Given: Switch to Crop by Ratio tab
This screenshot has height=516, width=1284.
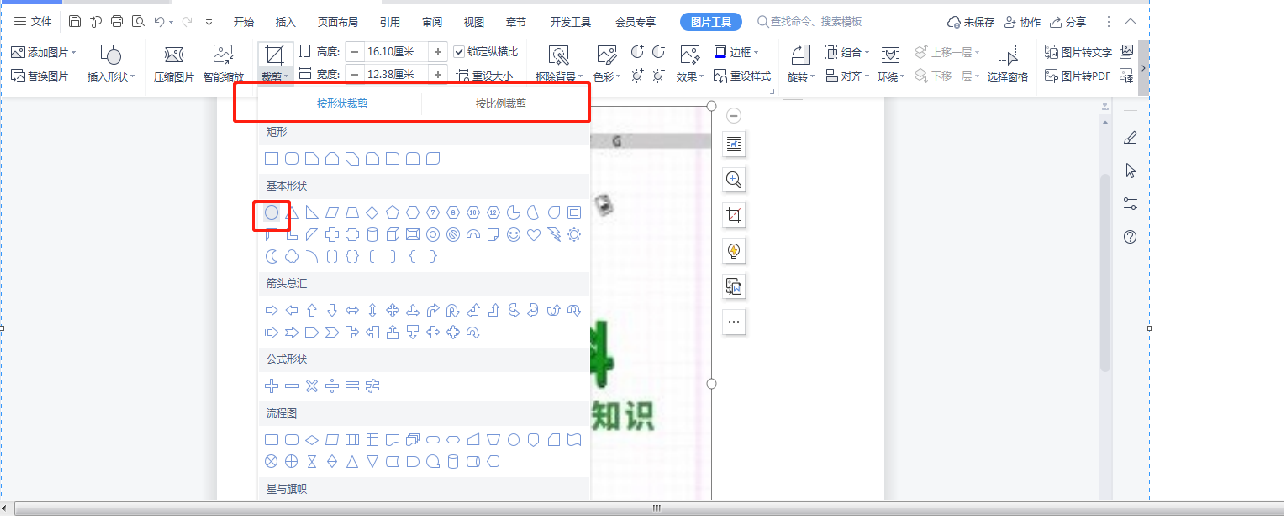Looking at the screenshot, I should tap(500, 103).
